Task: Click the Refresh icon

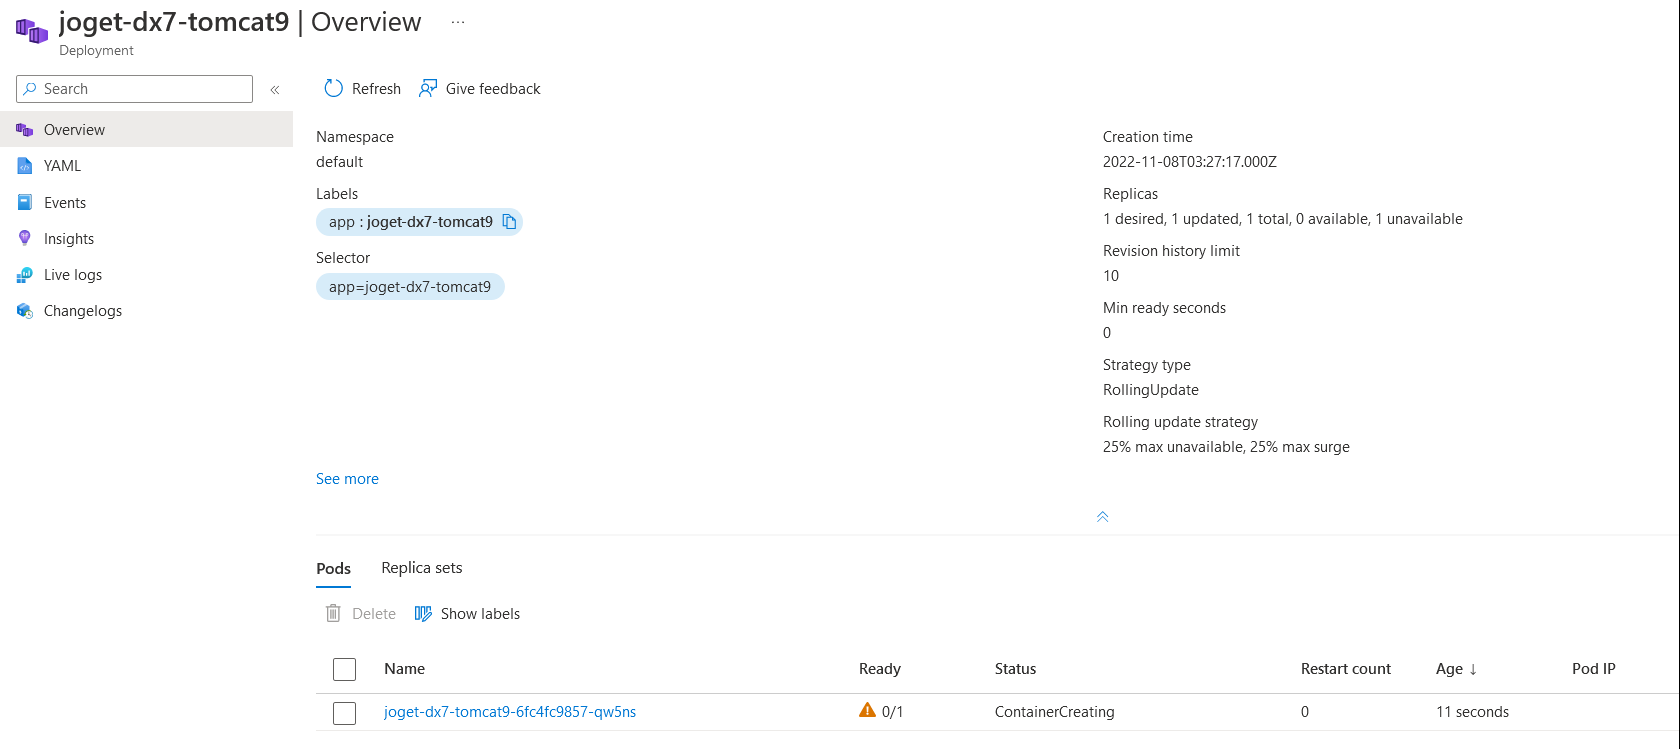Action: click(334, 89)
